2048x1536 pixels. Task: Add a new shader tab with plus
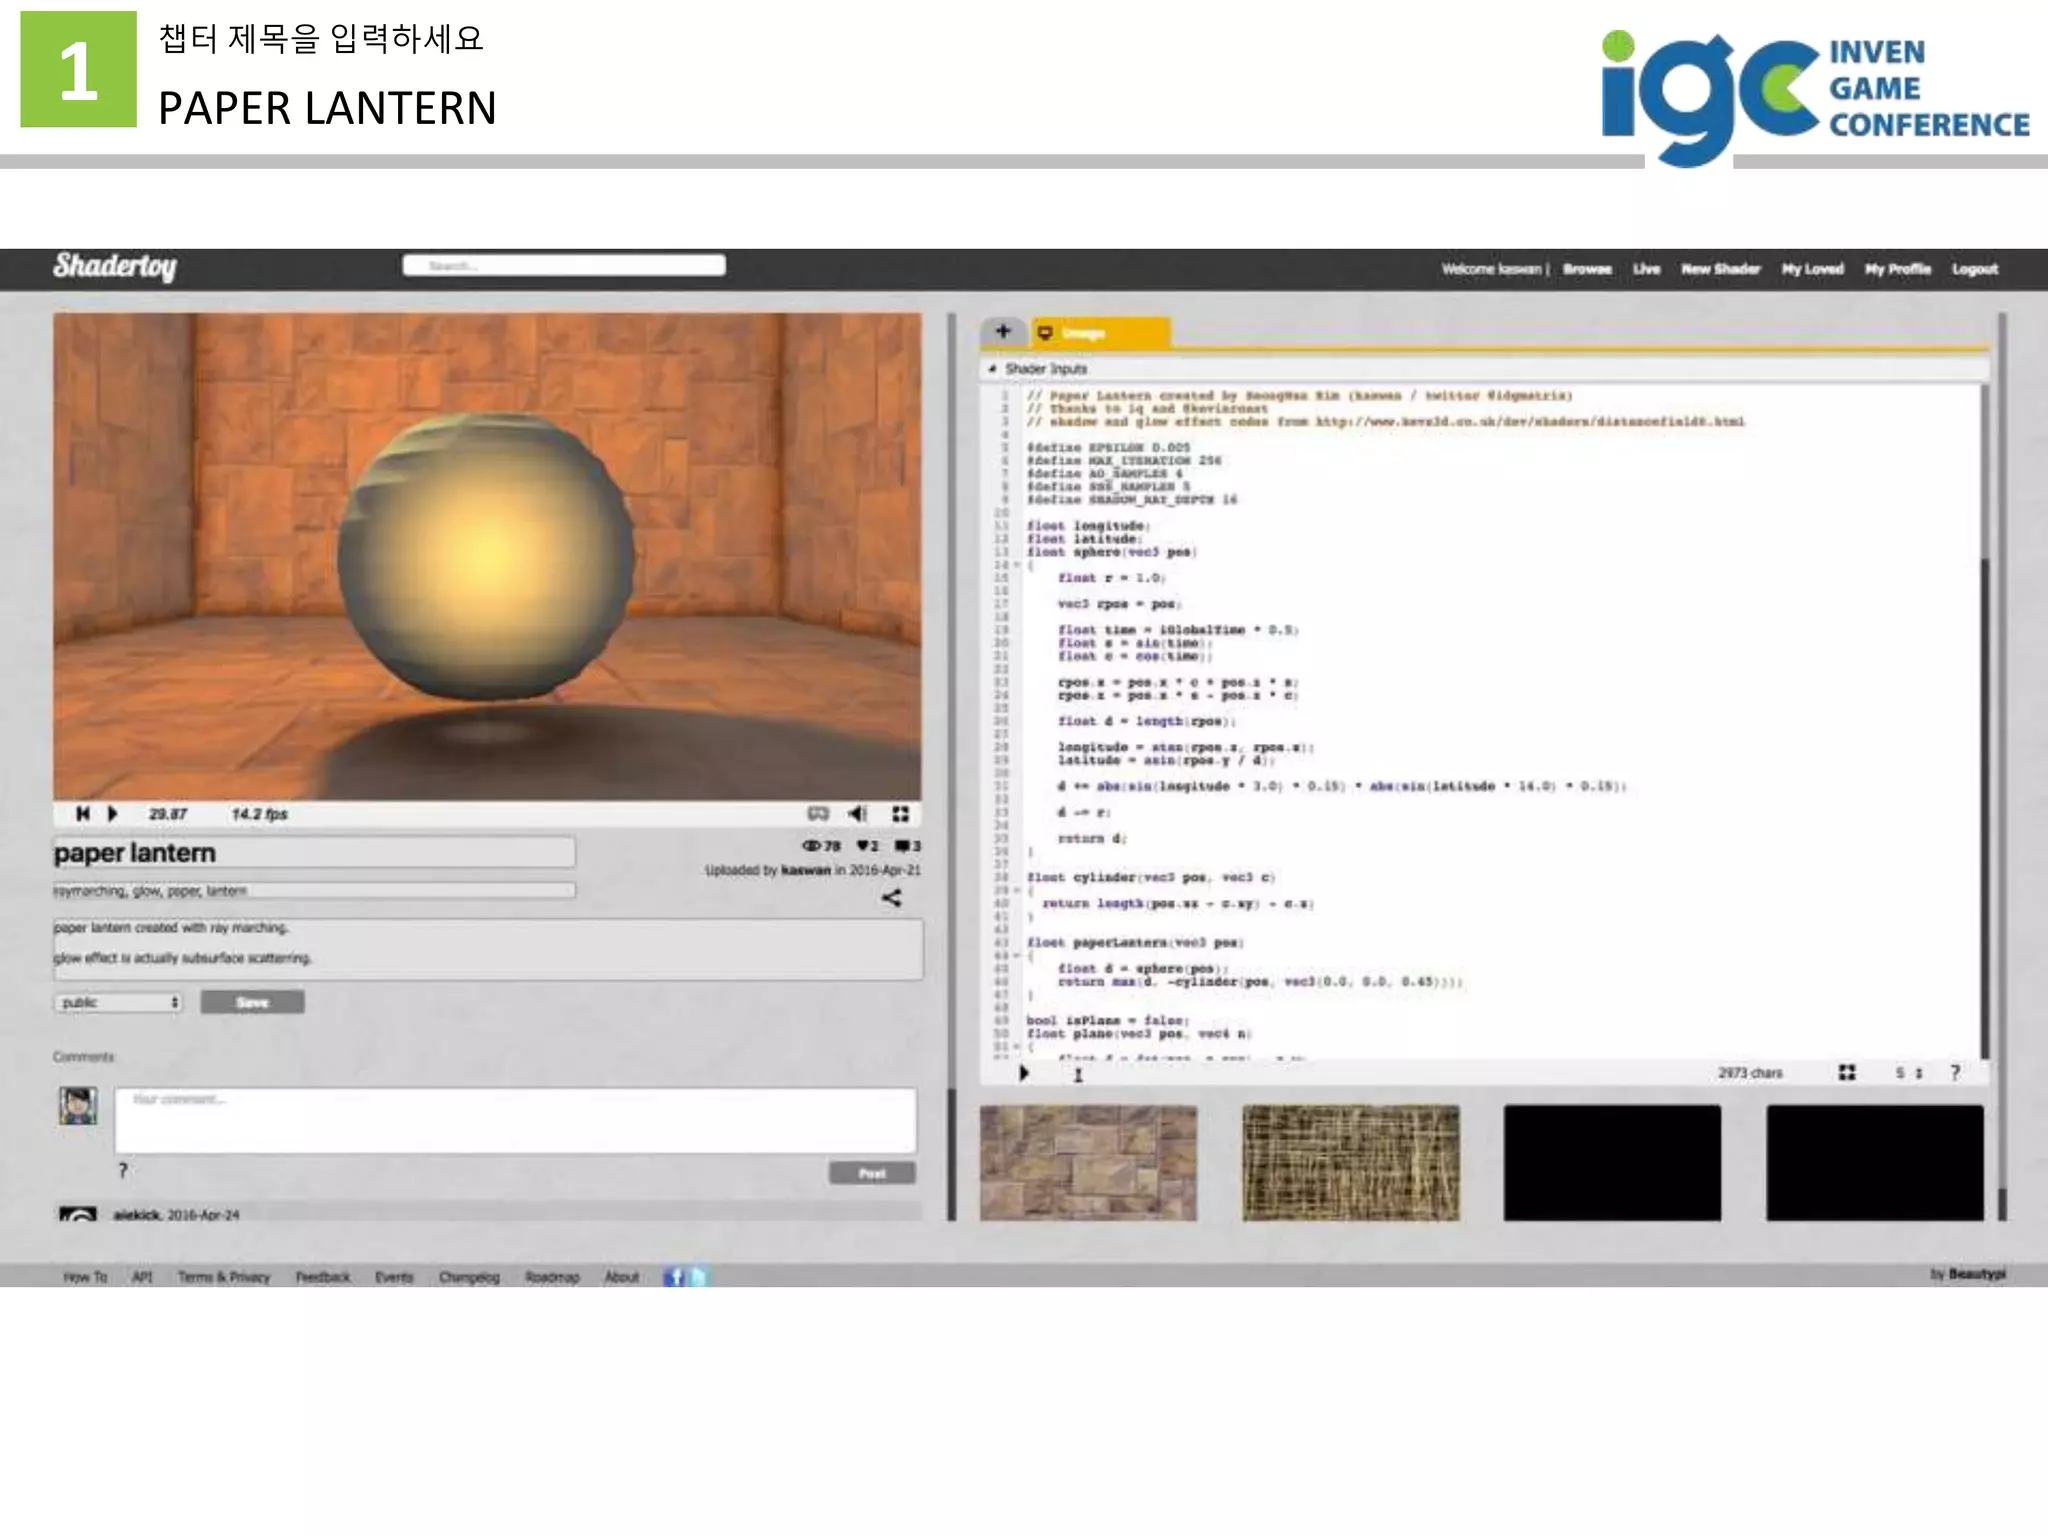pos(1003,331)
